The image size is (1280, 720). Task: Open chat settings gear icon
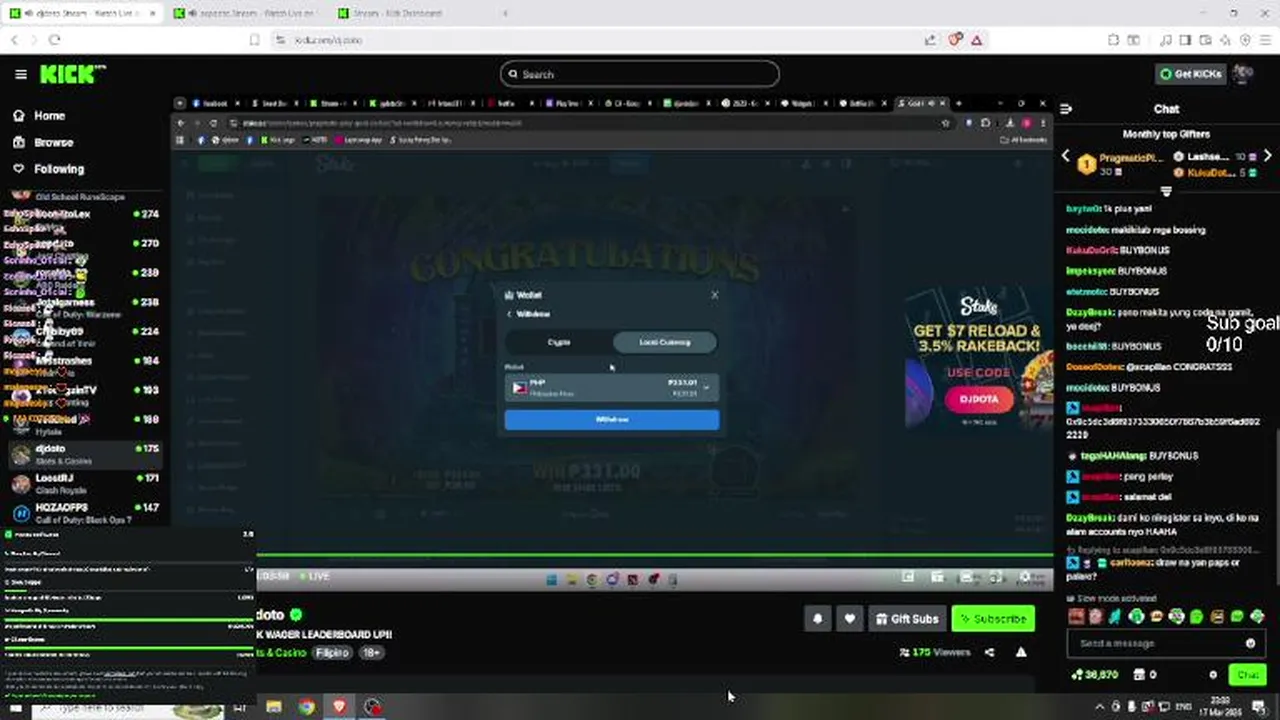[1213, 675]
